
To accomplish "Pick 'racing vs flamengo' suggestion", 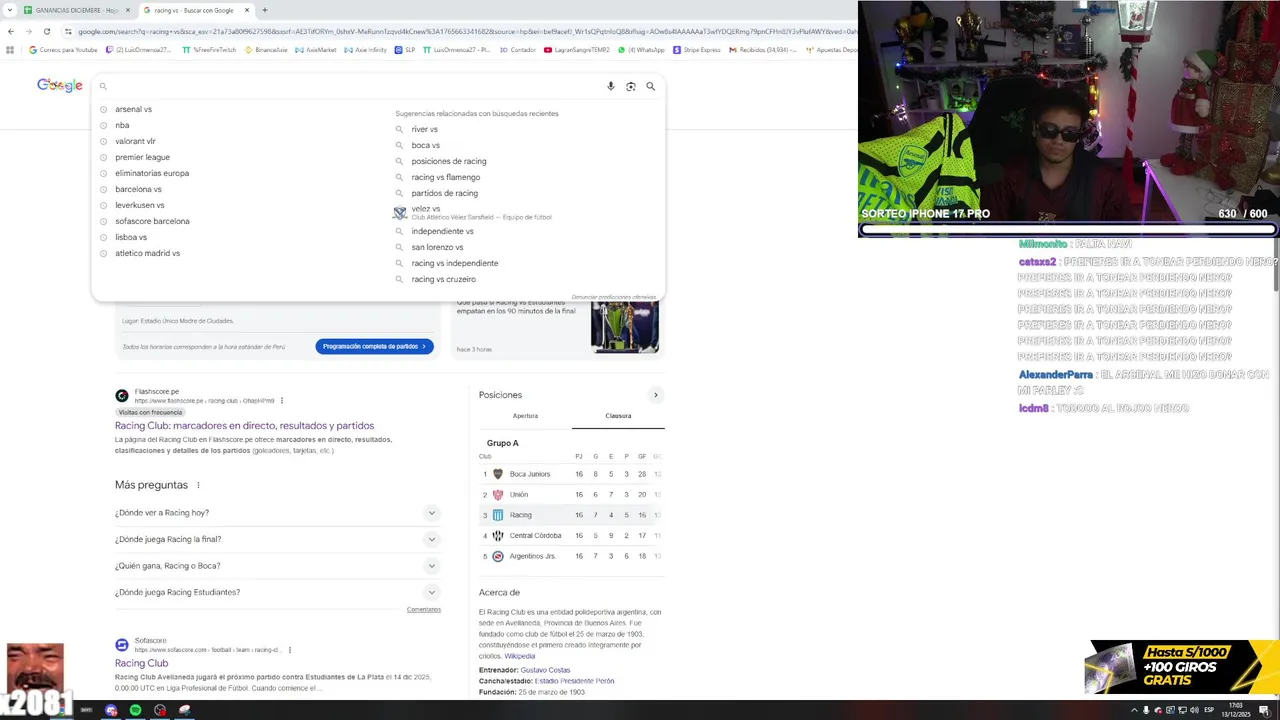I will click(x=445, y=177).
